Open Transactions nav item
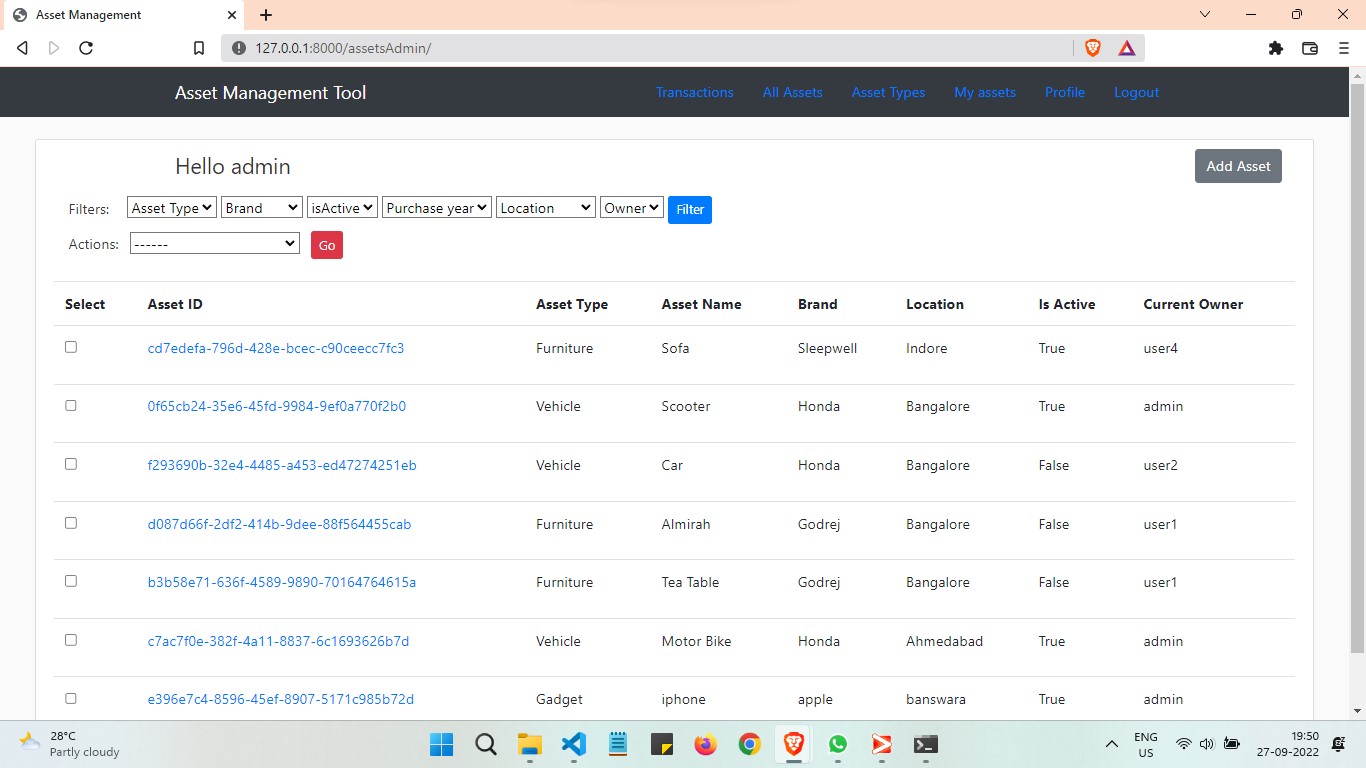 pyautogui.click(x=695, y=92)
